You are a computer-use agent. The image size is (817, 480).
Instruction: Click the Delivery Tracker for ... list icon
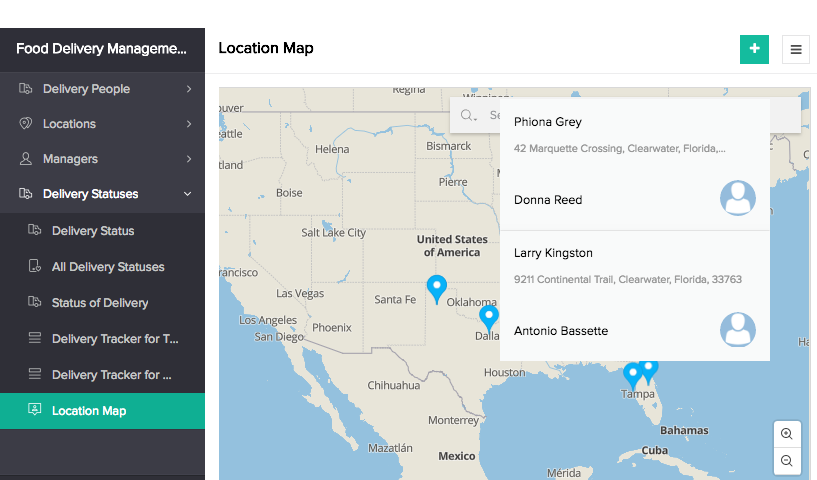click(x=34, y=374)
